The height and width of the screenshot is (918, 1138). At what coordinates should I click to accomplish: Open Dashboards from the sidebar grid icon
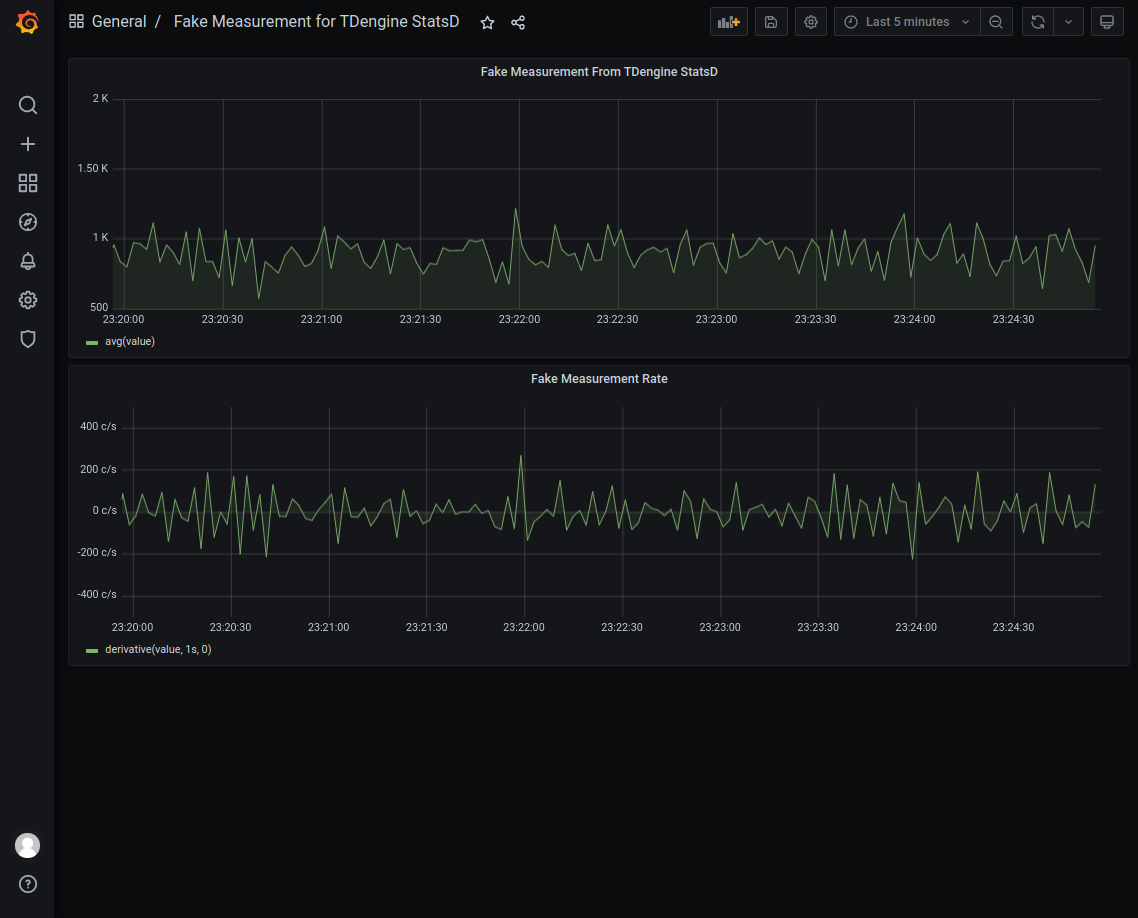click(x=27, y=183)
